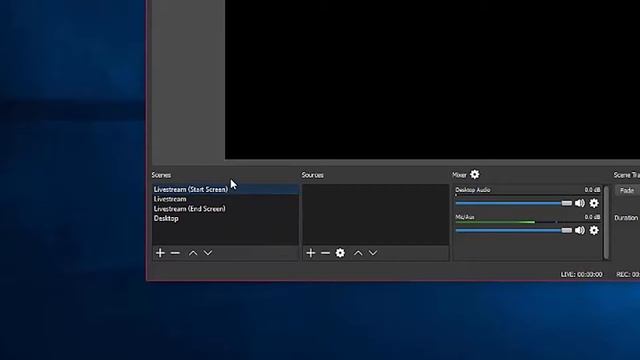Image resolution: width=640 pixels, height=360 pixels.
Task: Open the Mic/Aux settings gear
Action: tap(594, 230)
